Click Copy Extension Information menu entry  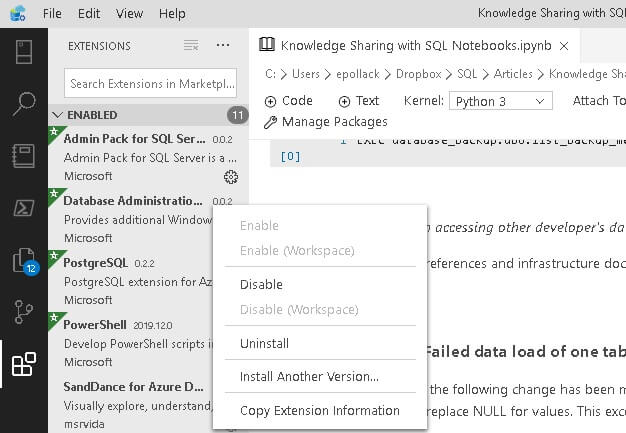pyautogui.click(x=319, y=411)
